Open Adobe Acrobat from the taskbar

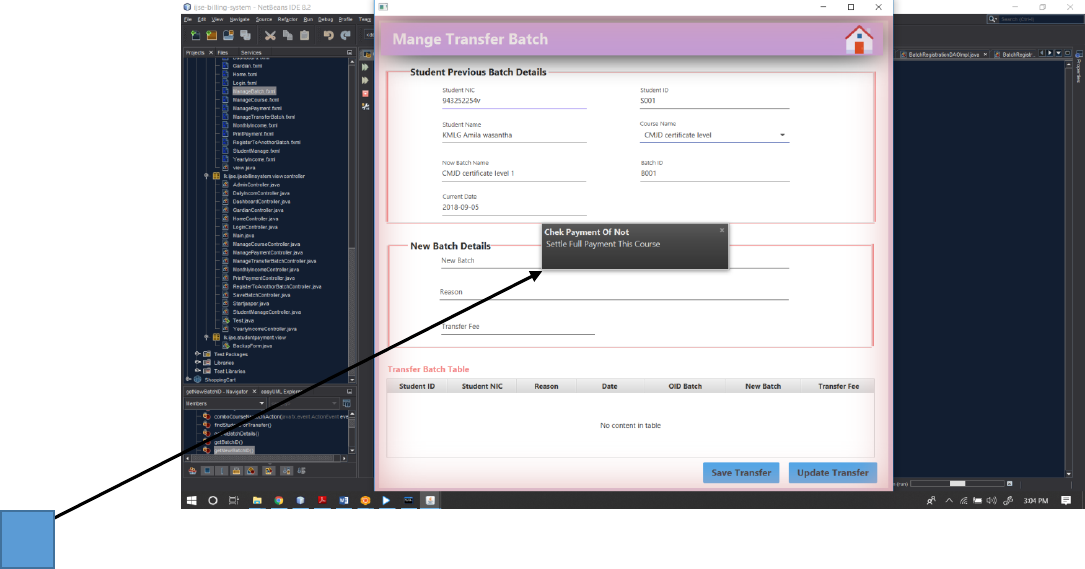click(x=322, y=500)
